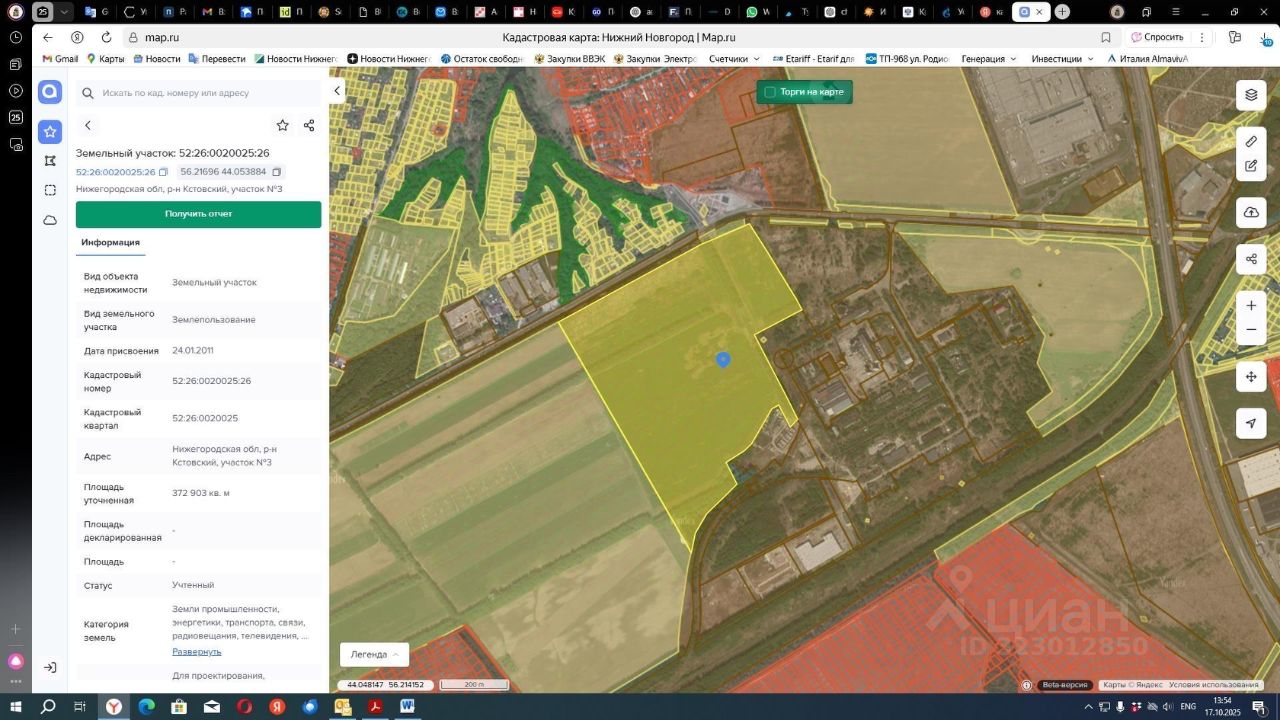
Task: Click the 'Получить отчет' button
Action: pos(198,214)
